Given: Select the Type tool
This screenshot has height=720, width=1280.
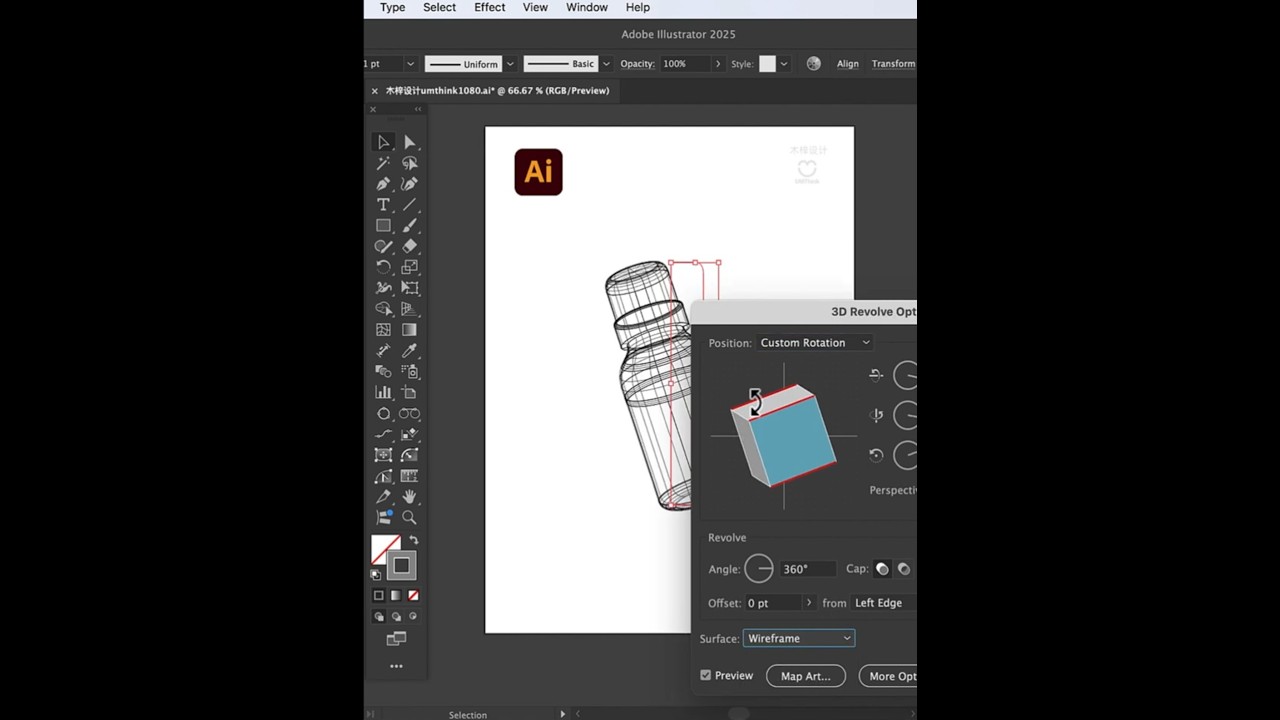Looking at the screenshot, I should [383, 205].
